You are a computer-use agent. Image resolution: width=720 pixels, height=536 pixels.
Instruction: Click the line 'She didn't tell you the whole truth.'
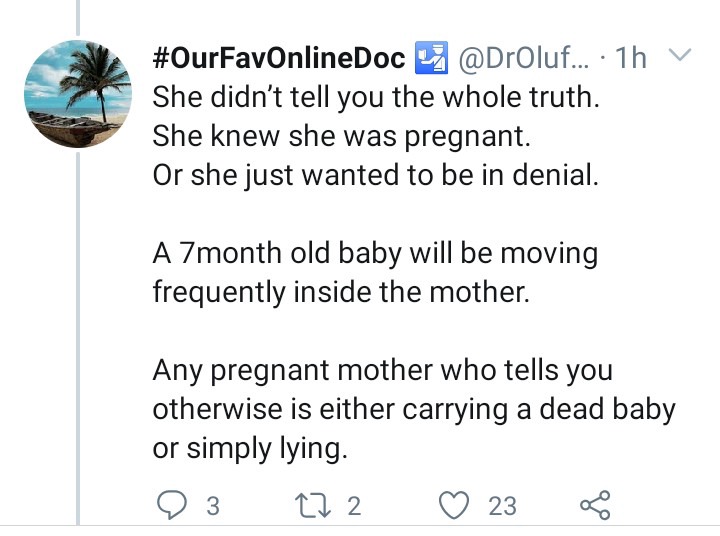(376, 97)
